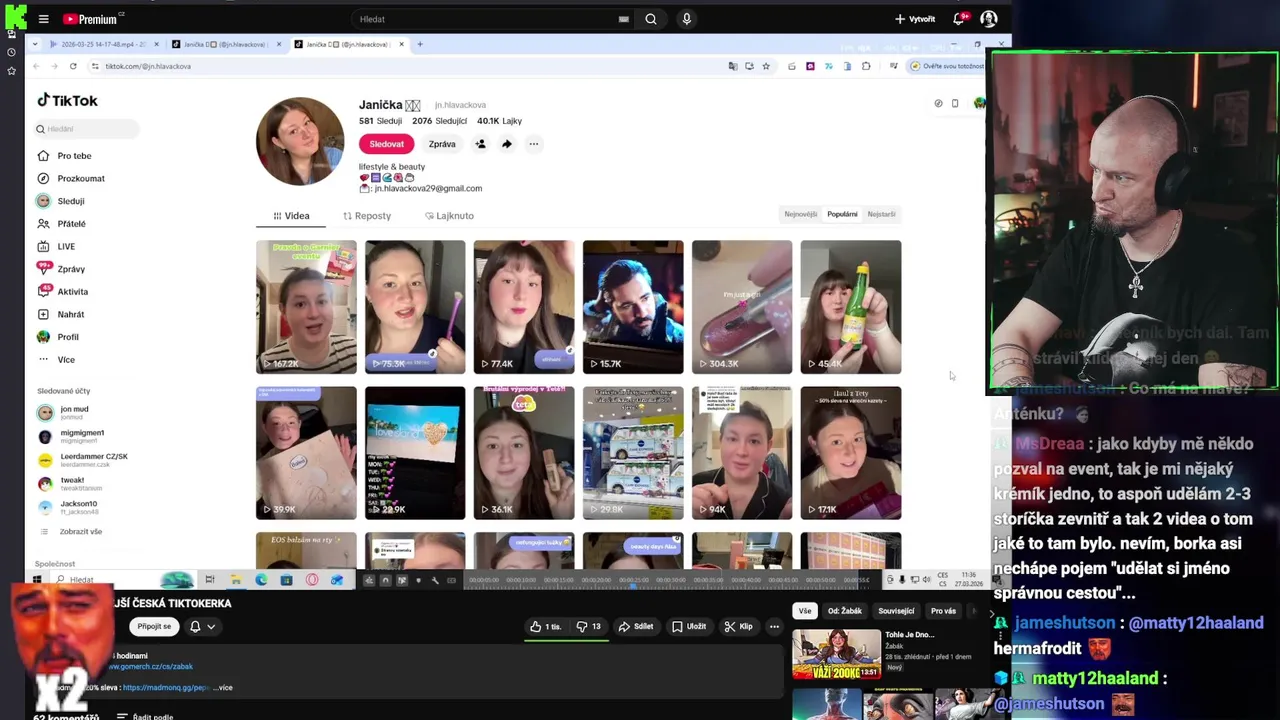Click the Sdílet share button
Viewport: 1280px width, 720px height.
tap(636, 627)
